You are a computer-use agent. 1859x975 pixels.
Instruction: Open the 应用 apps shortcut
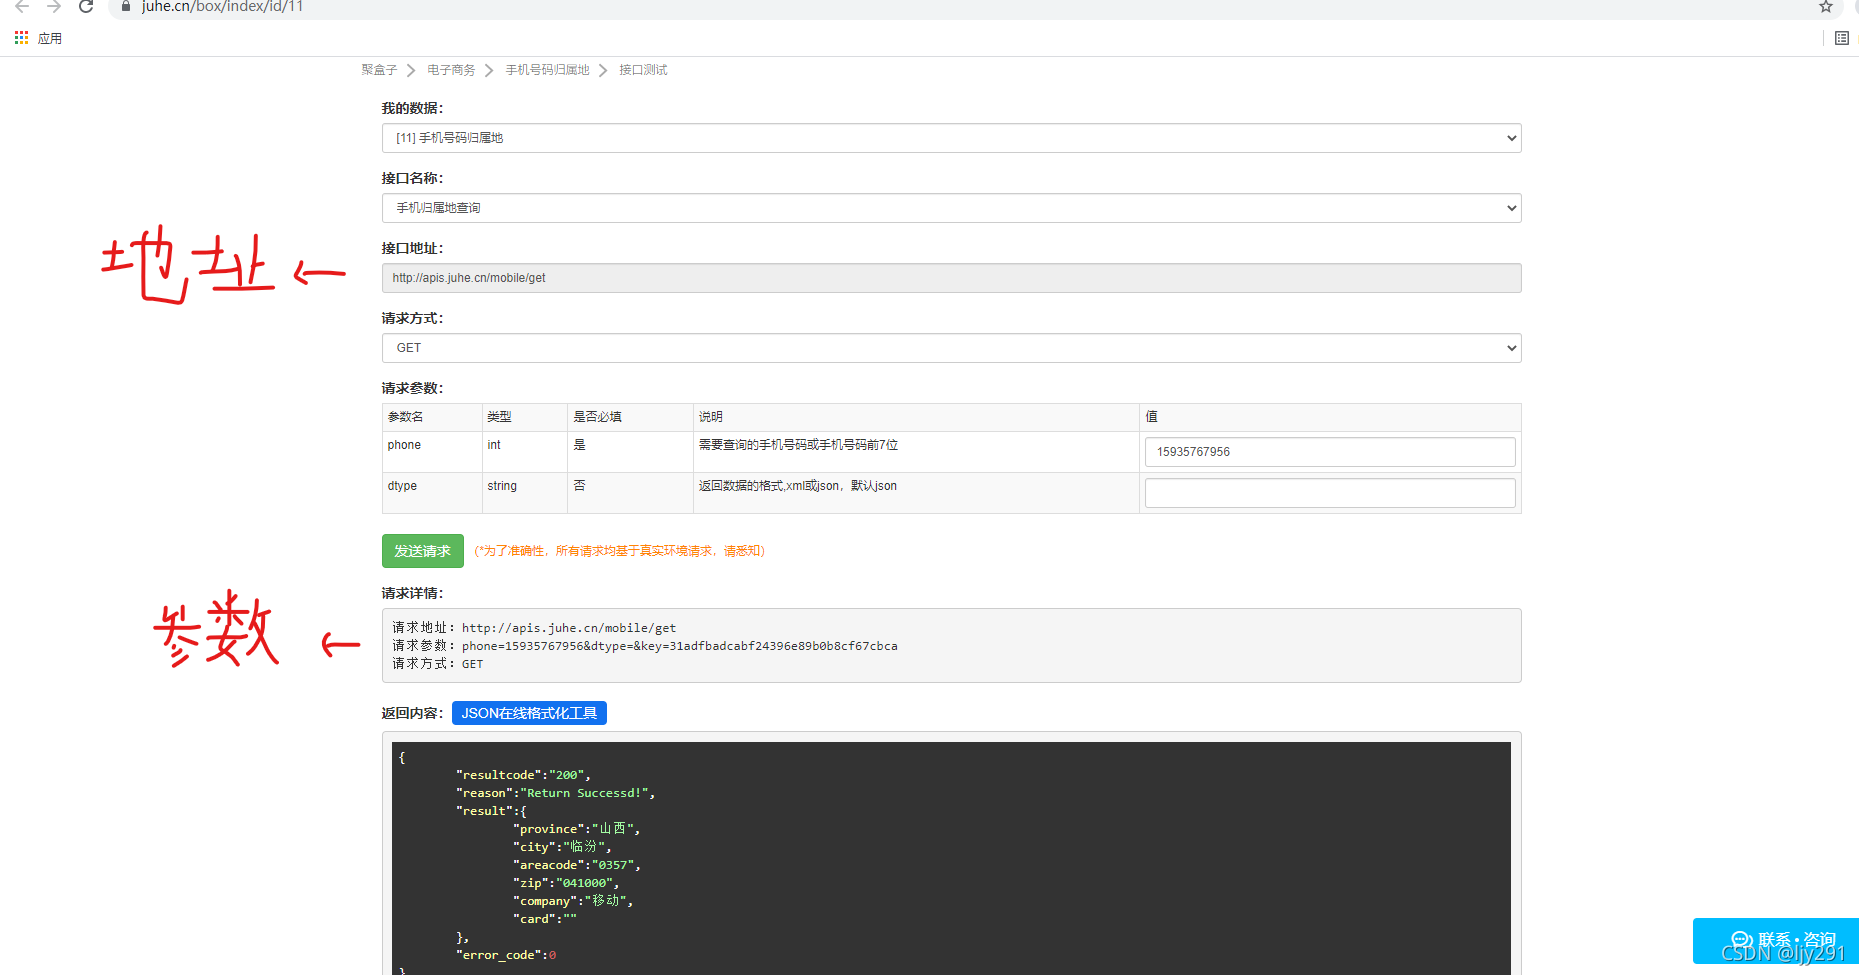pyautogui.click(x=38, y=38)
